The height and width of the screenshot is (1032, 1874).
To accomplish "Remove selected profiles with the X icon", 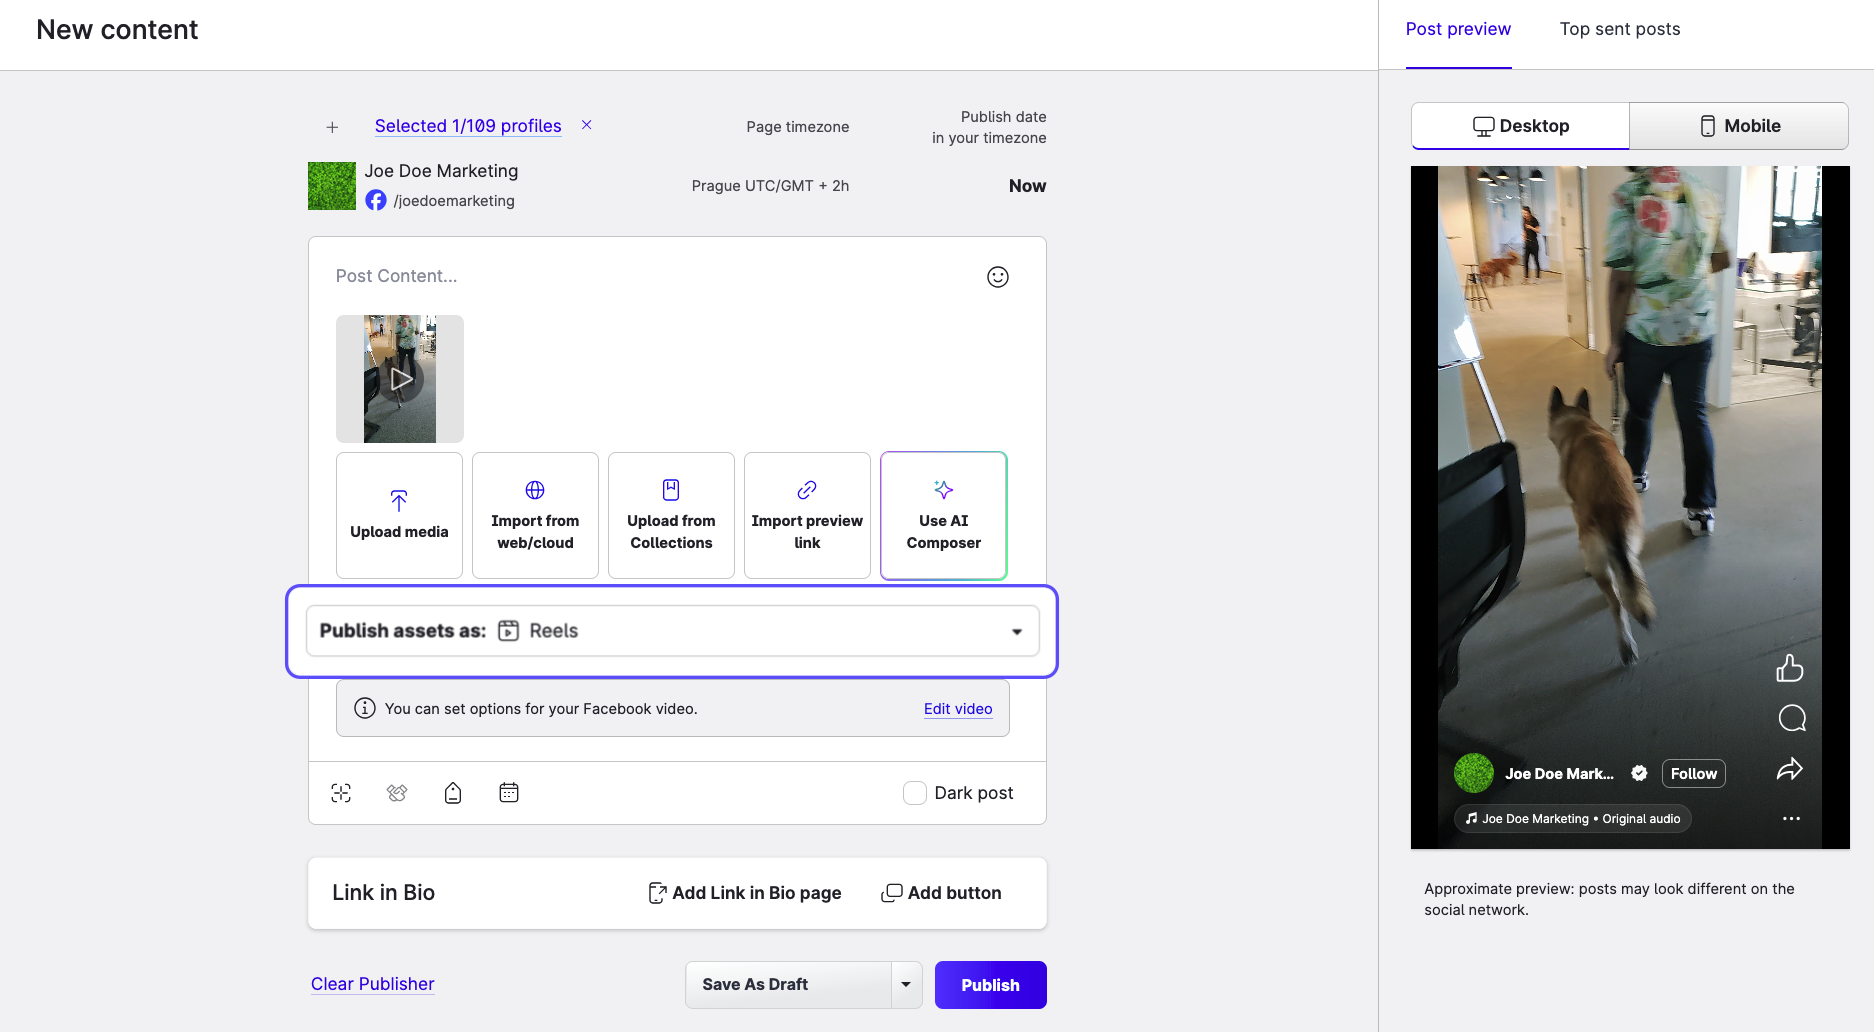I will [x=587, y=125].
